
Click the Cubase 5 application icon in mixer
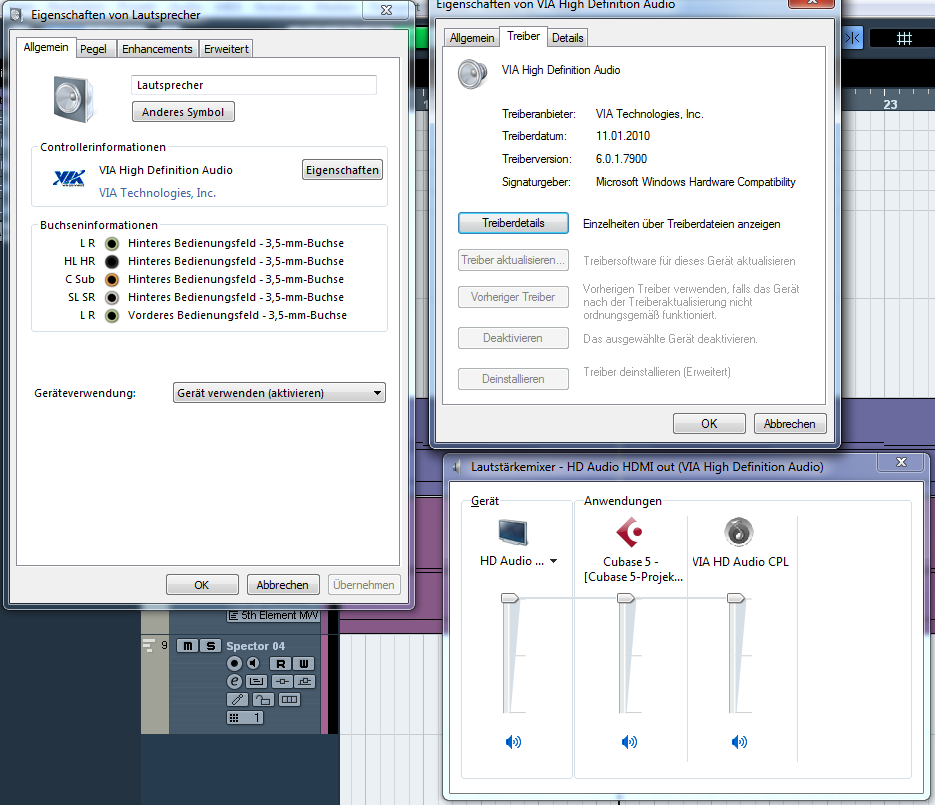[629, 532]
